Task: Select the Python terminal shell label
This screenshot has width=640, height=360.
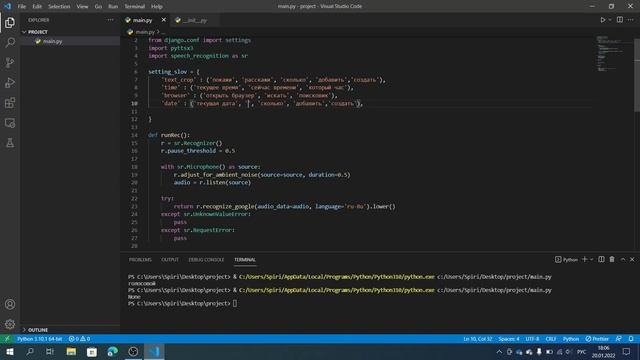Action: (x=566, y=259)
